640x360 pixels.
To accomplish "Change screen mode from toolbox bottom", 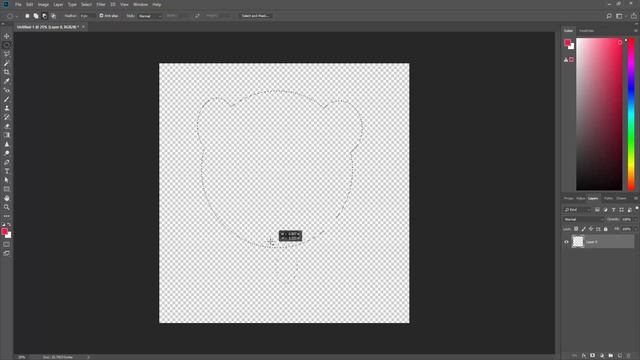I will 7,253.
